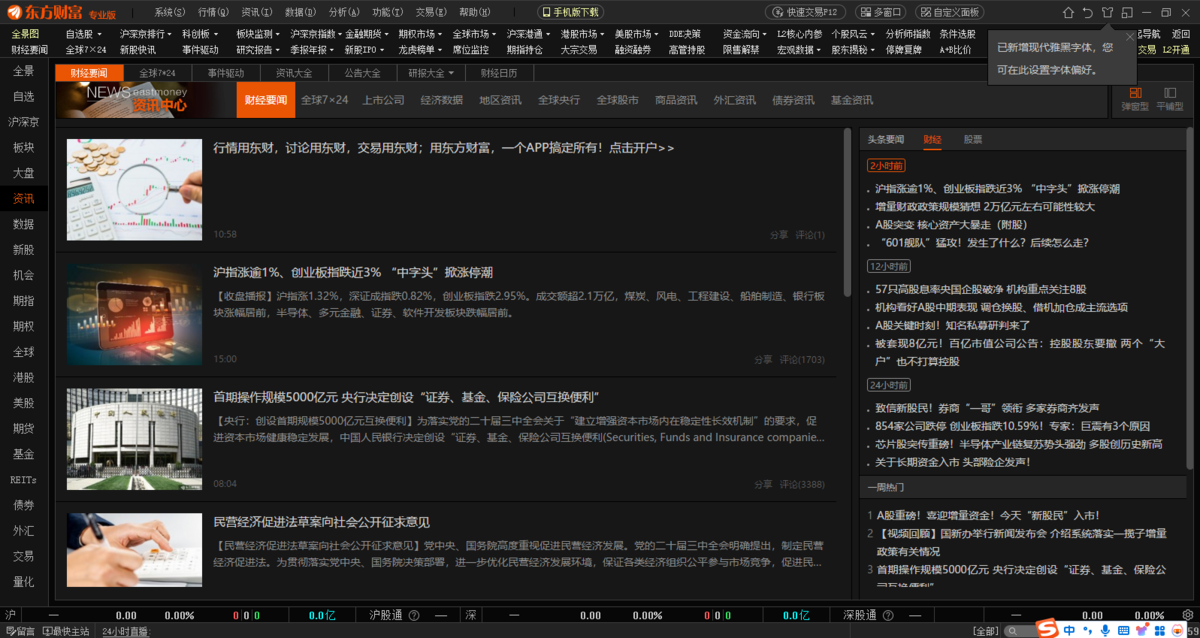Select 量化 in the left sidebar
The height and width of the screenshot is (638, 1200).
tap(23, 582)
